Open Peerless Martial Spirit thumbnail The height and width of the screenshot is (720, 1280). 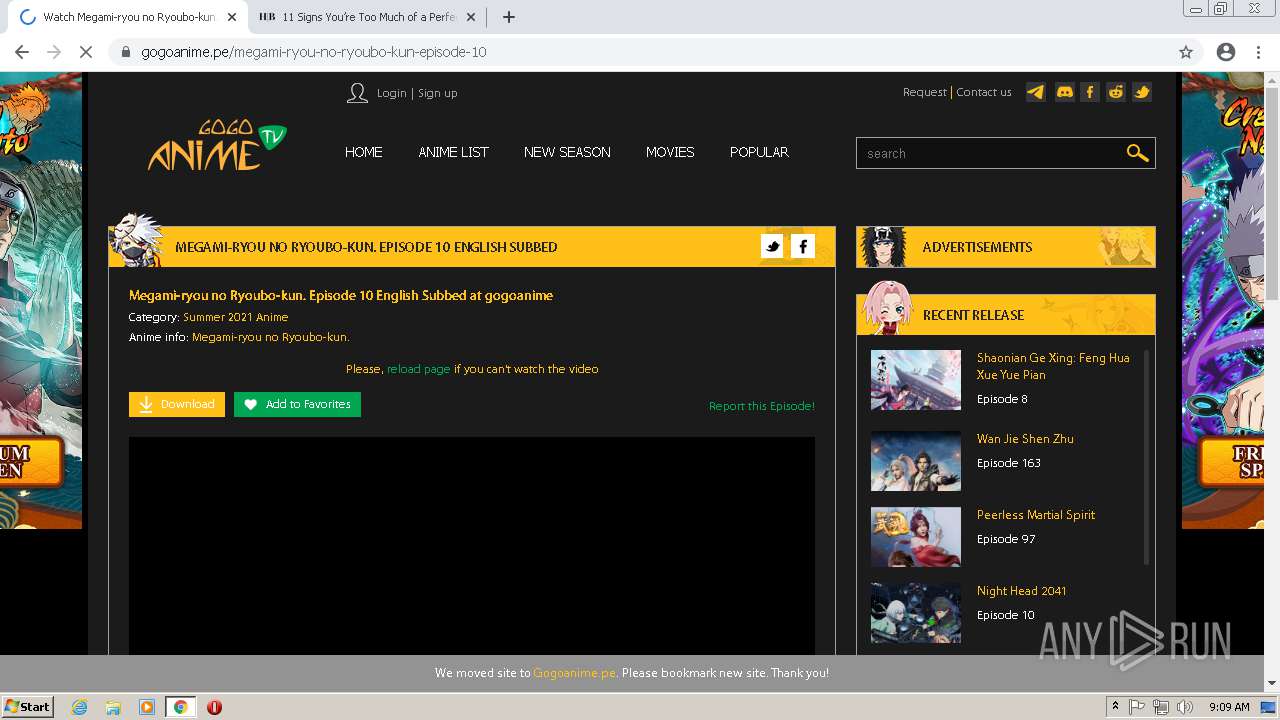[x=915, y=537]
